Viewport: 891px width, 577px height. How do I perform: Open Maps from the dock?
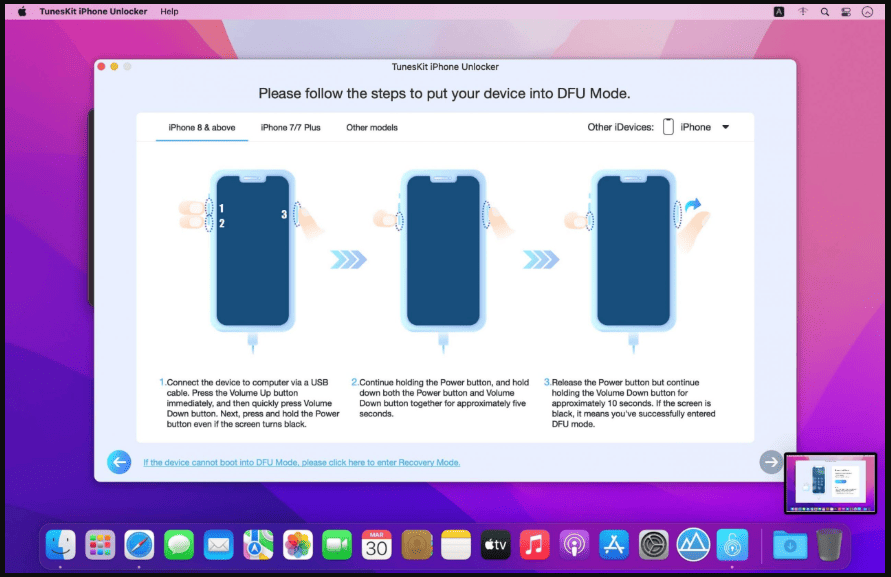click(258, 545)
